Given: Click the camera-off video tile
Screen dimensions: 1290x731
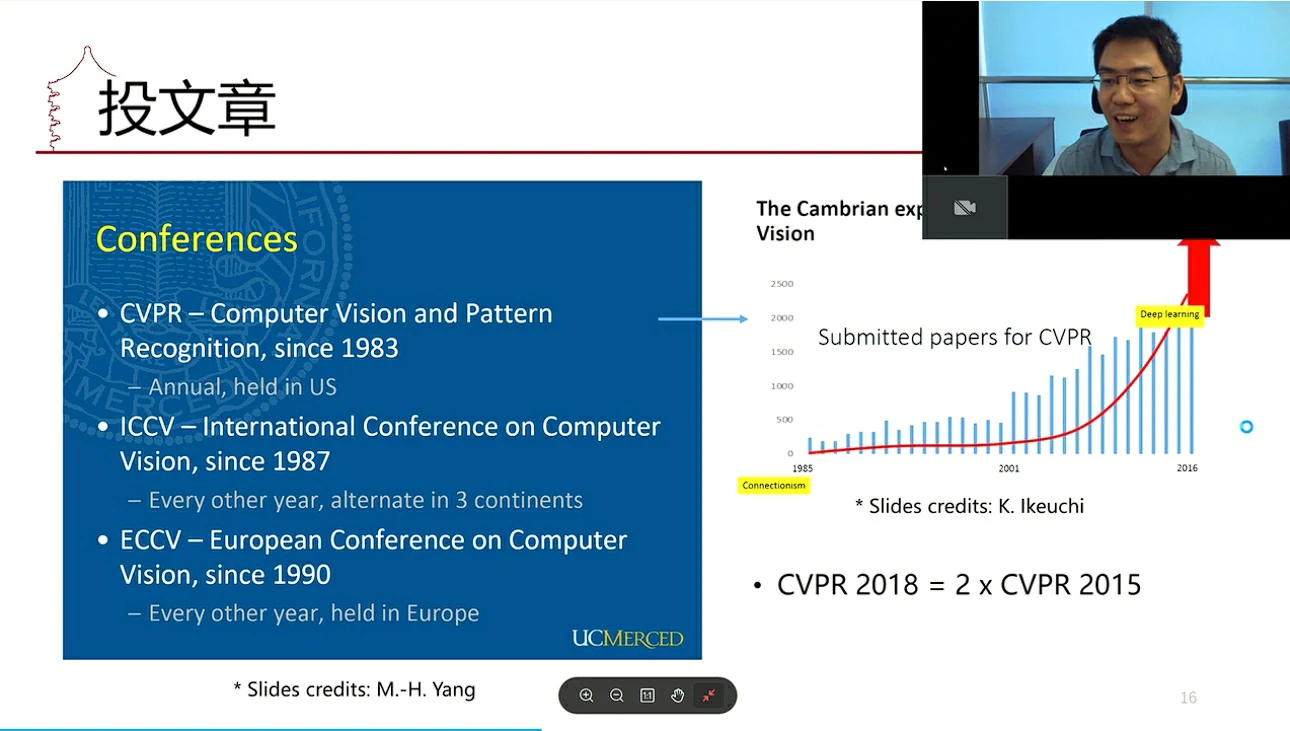Looking at the screenshot, I should 964,208.
